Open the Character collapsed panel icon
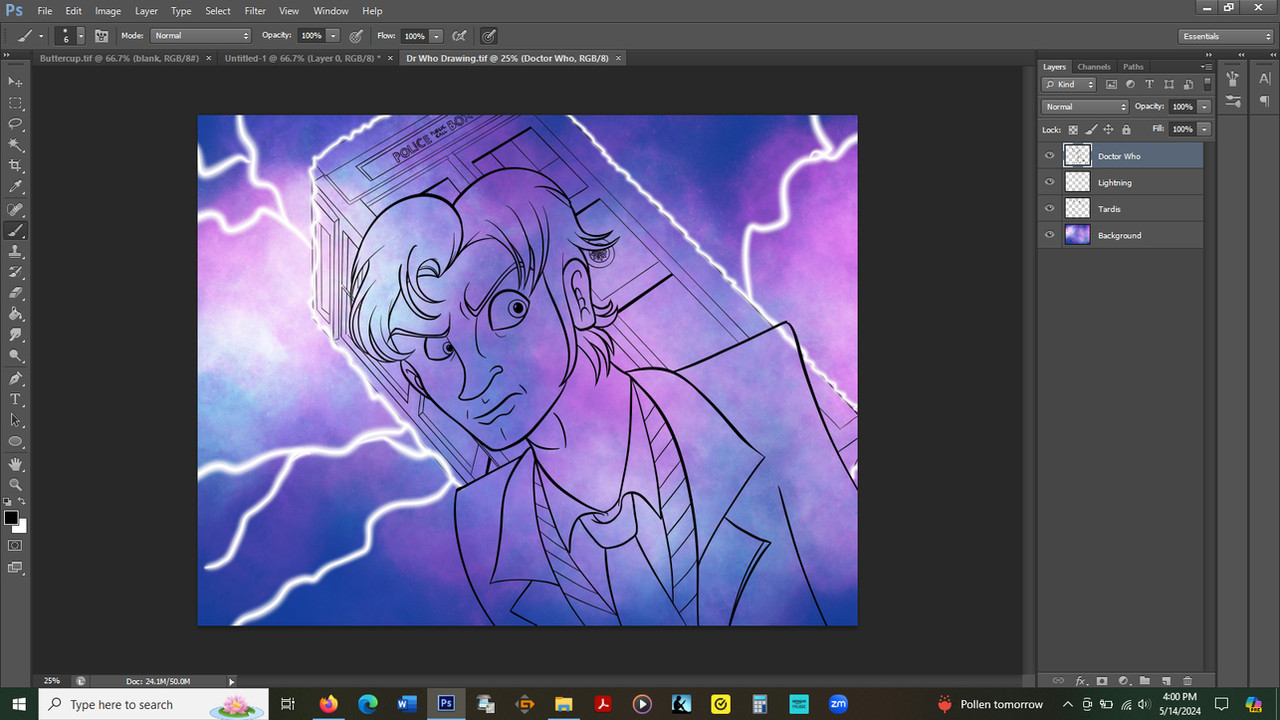Screen dimensions: 1280x720 tap(1264, 80)
